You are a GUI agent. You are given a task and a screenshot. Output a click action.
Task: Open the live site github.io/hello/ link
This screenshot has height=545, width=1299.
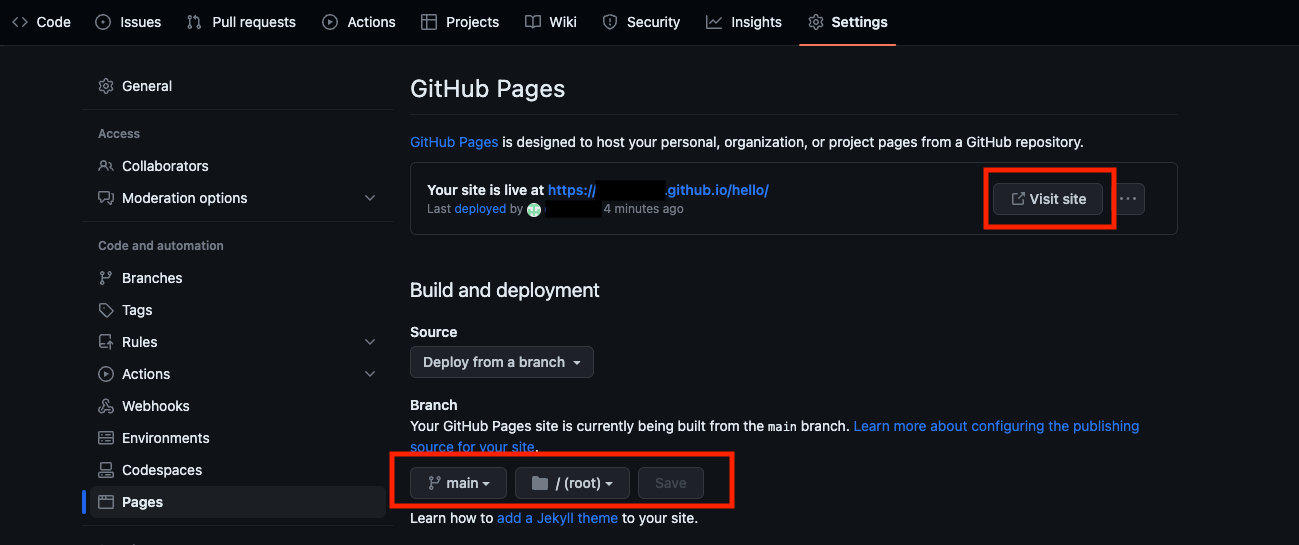(658, 190)
